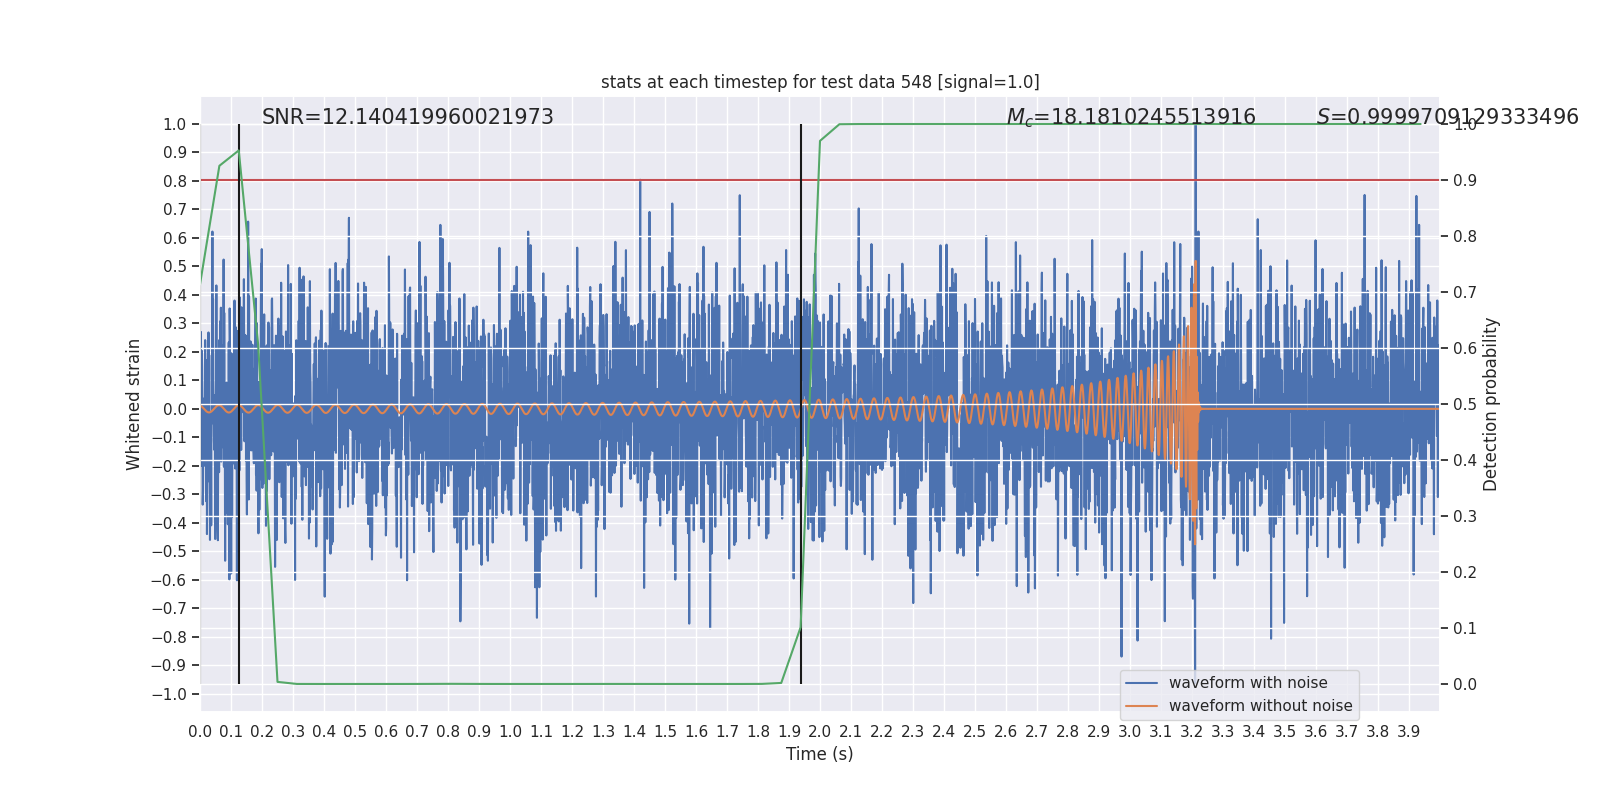Click the 1.0 tick on the time axis

510,732
